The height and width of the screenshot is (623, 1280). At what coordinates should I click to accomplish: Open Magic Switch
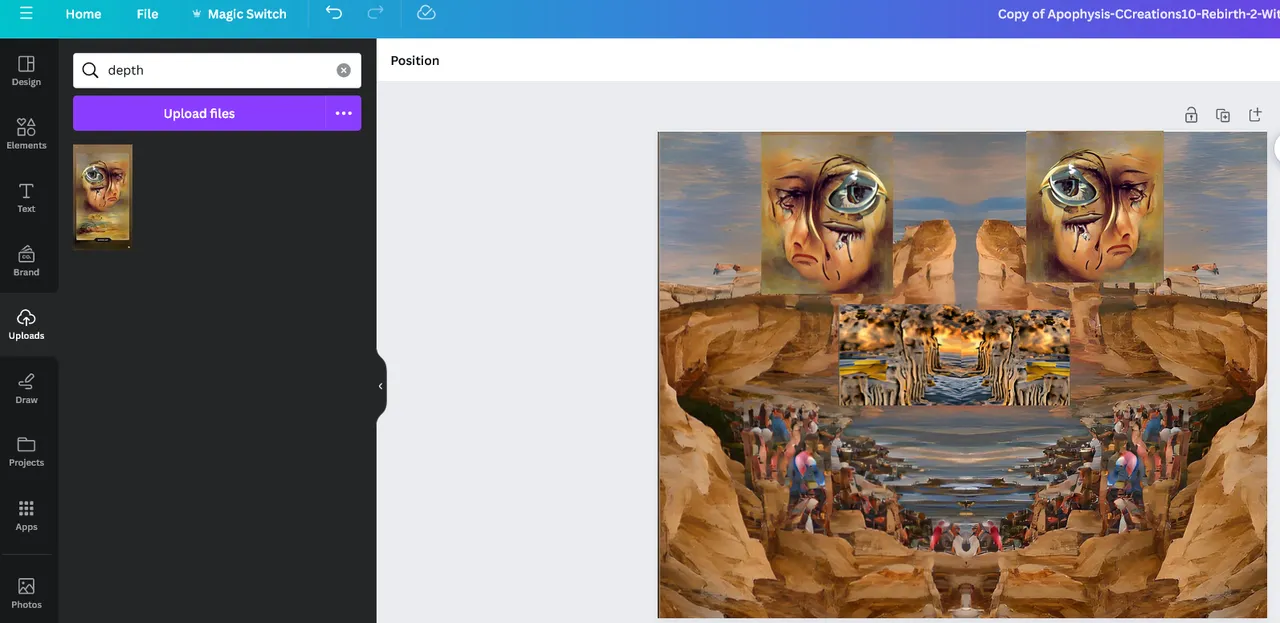coord(238,14)
